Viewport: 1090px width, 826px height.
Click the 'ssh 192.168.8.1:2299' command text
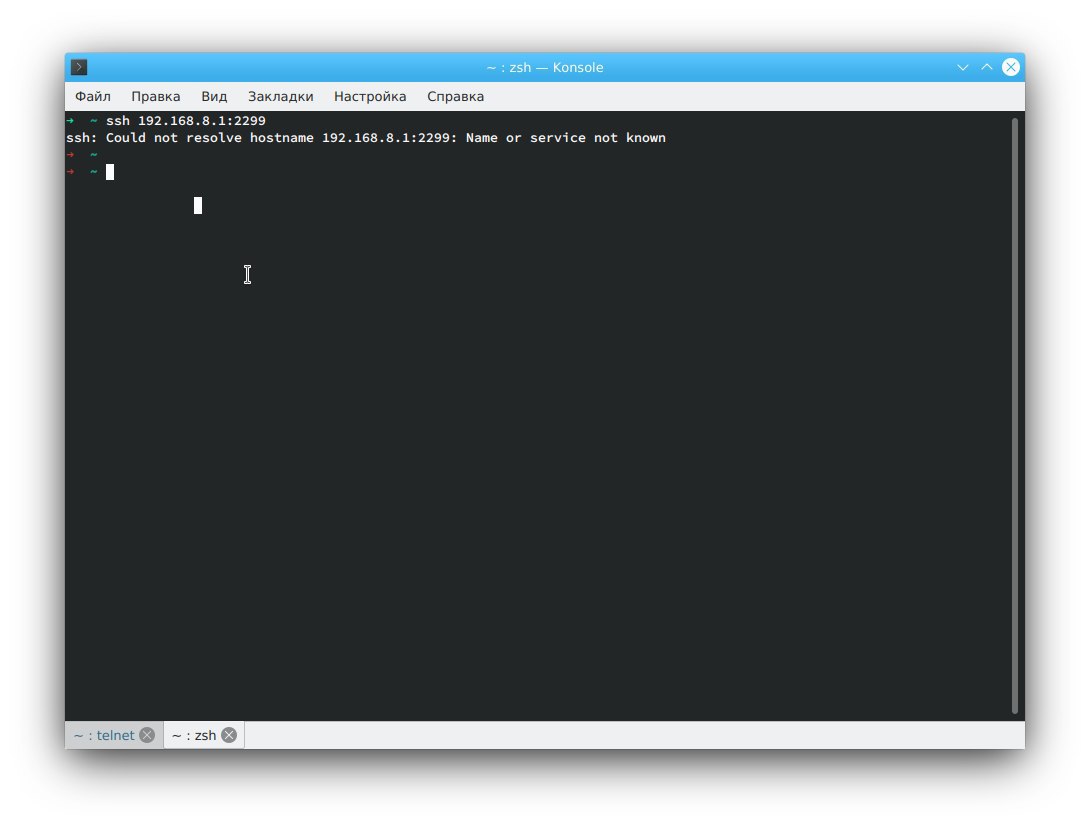tap(186, 121)
